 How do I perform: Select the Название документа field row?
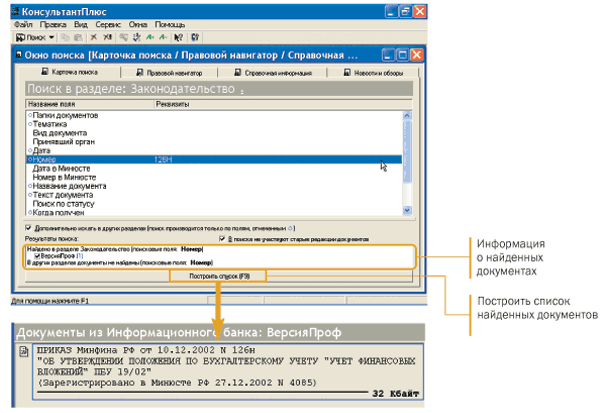pos(214,186)
